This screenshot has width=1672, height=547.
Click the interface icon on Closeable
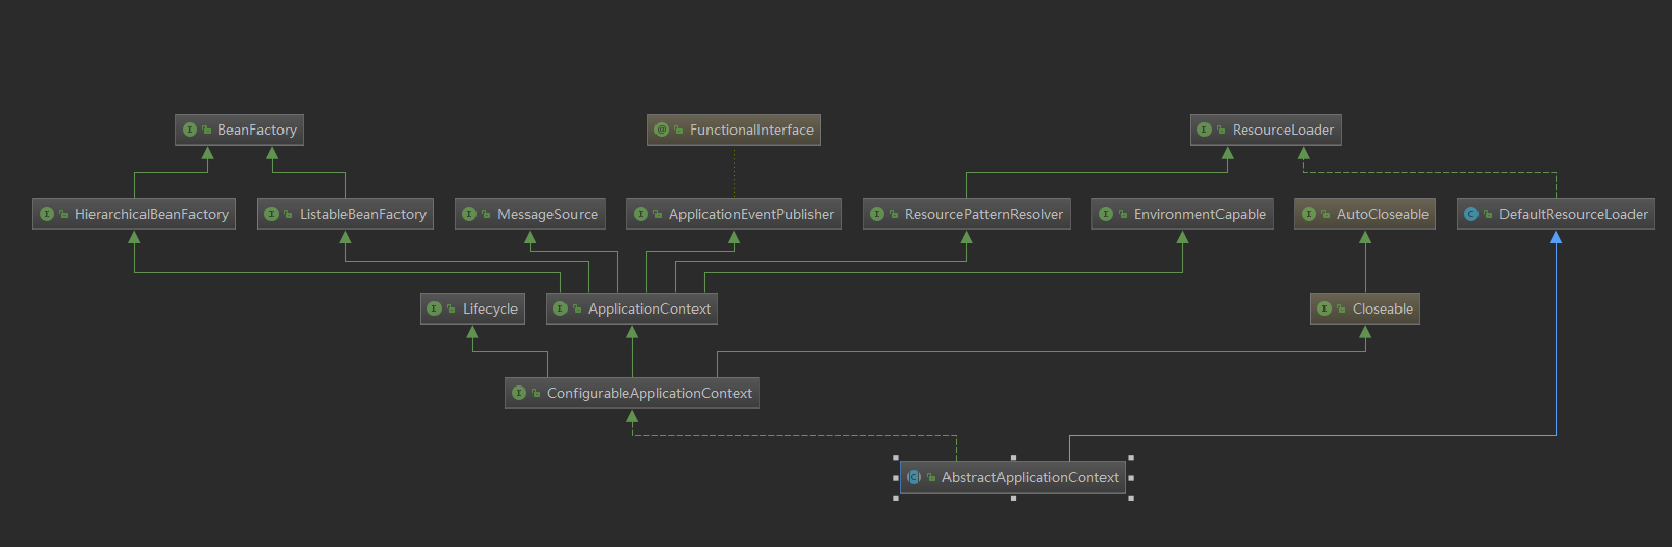(1325, 309)
